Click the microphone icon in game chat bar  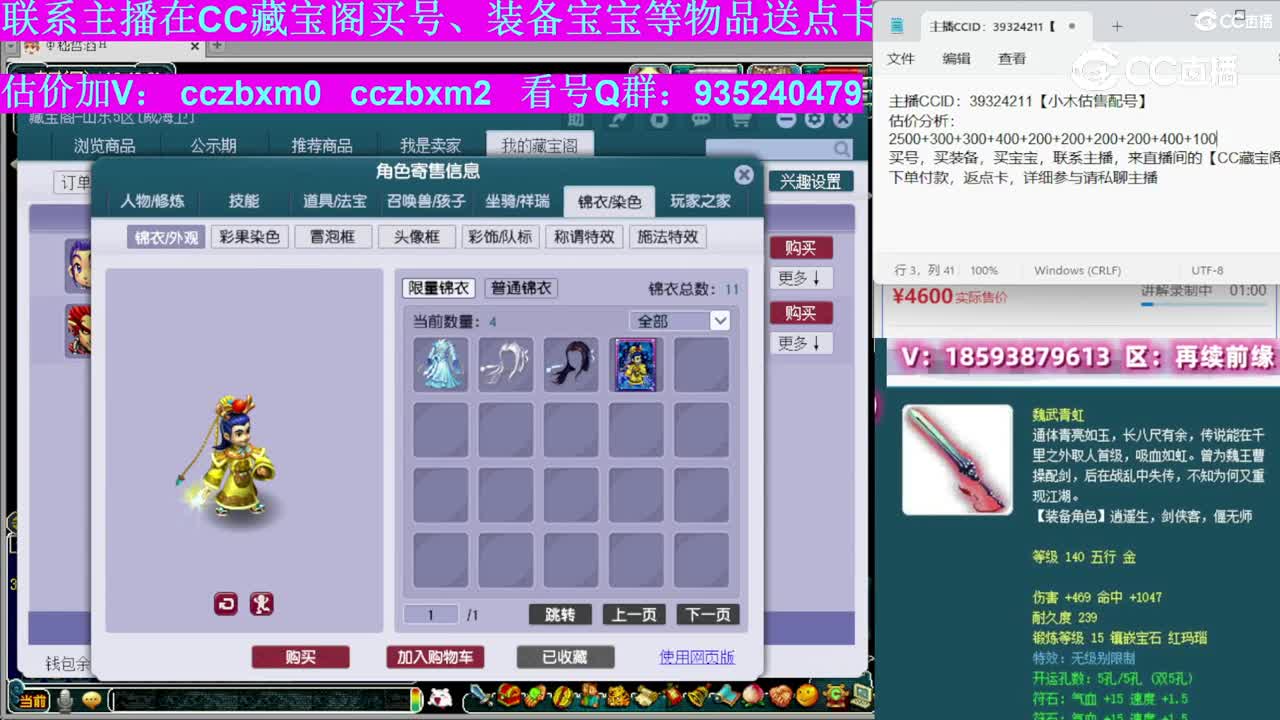tap(65, 701)
